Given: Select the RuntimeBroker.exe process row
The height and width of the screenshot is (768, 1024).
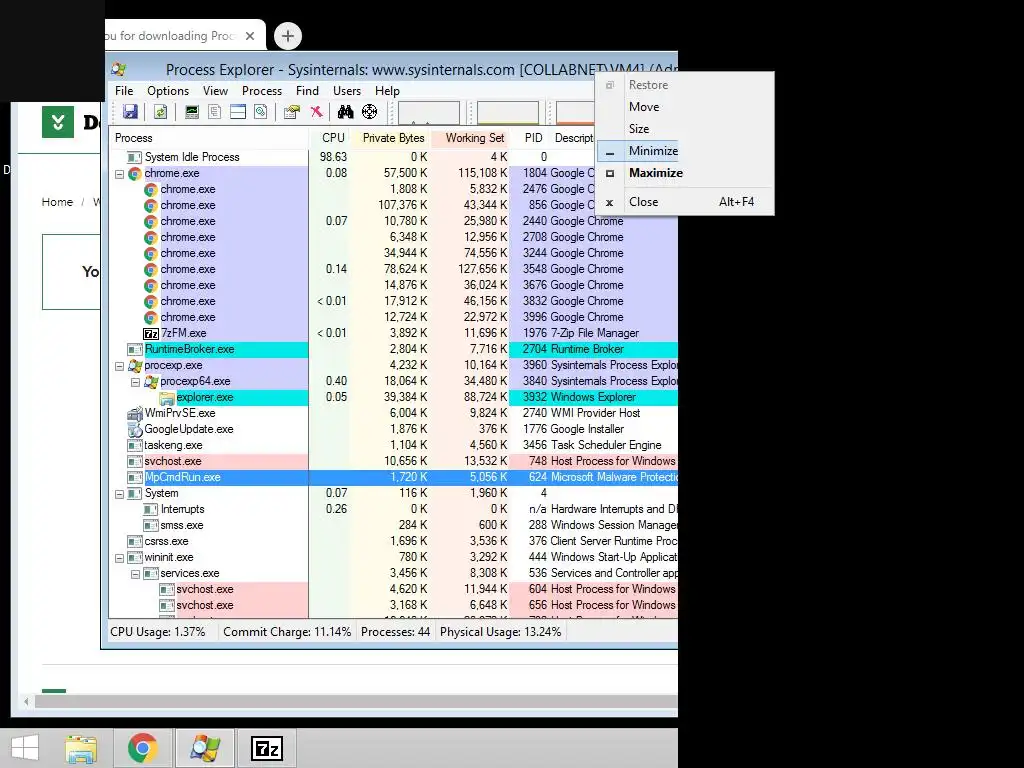Looking at the screenshot, I should (x=393, y=349).
